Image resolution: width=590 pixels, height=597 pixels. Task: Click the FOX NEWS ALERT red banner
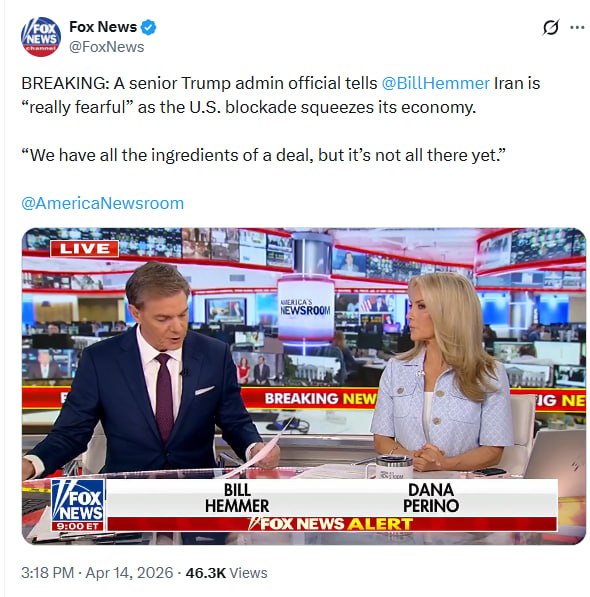point(332,524)
